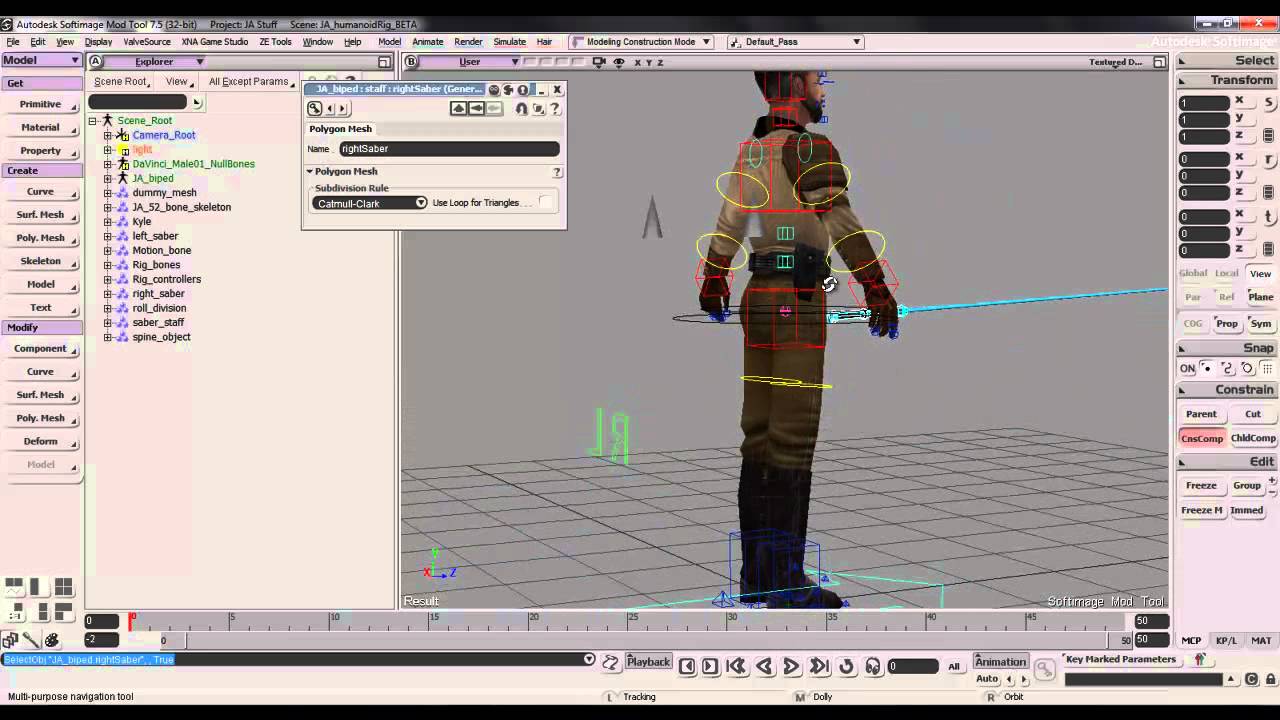Viewport: 1280px width, 720px height.
Task: Select snap to grid icon
Action: click(1267, 368)
